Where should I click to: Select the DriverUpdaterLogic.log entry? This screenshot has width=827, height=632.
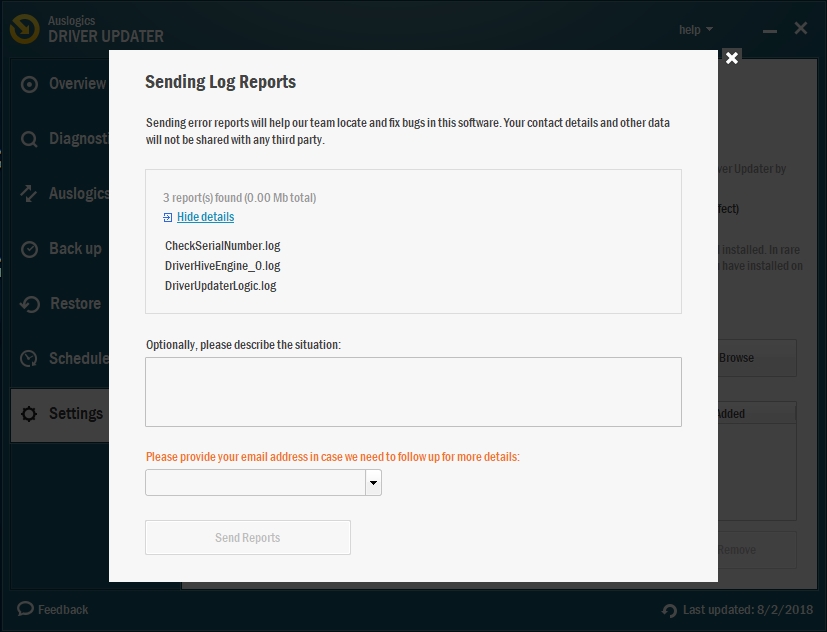coord(220,286)
